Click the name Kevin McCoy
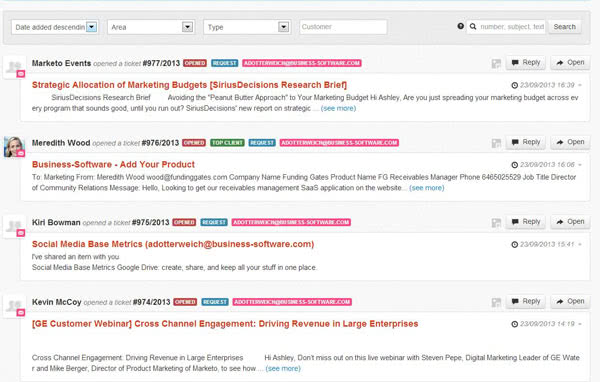 pyautogui.click(x=57, y=302)
